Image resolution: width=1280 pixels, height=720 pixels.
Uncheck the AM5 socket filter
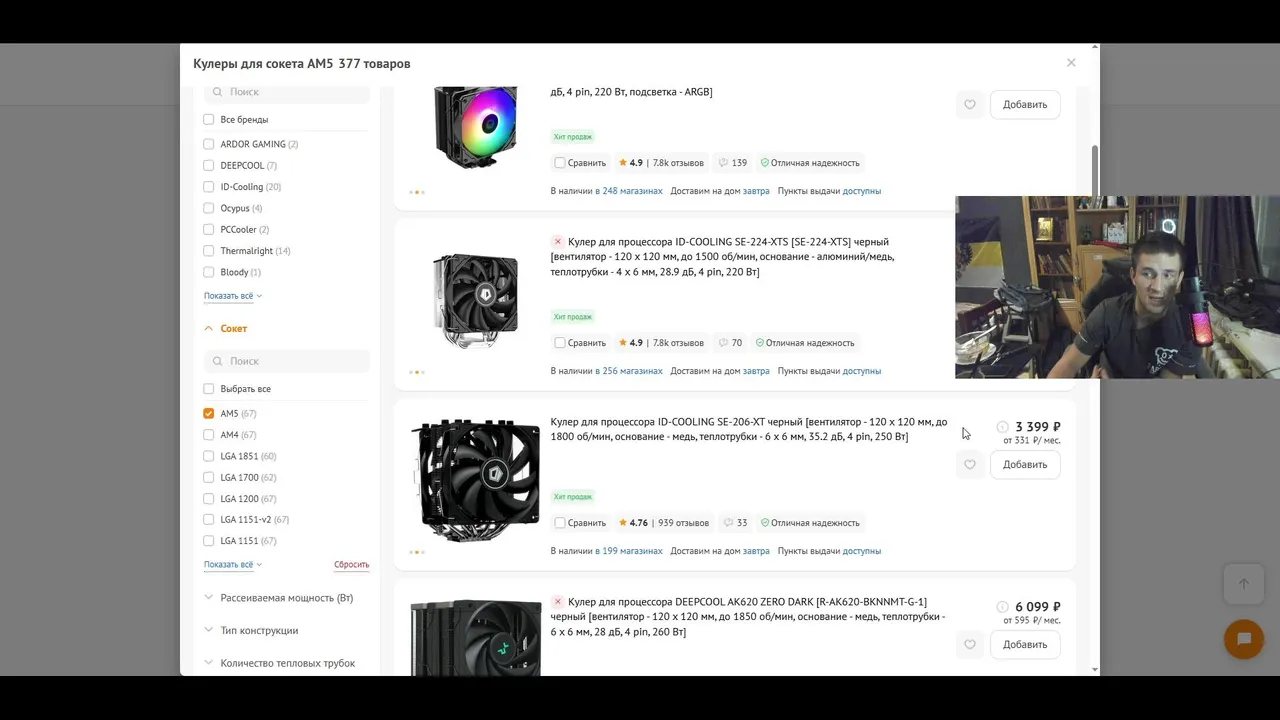point(209,413)
